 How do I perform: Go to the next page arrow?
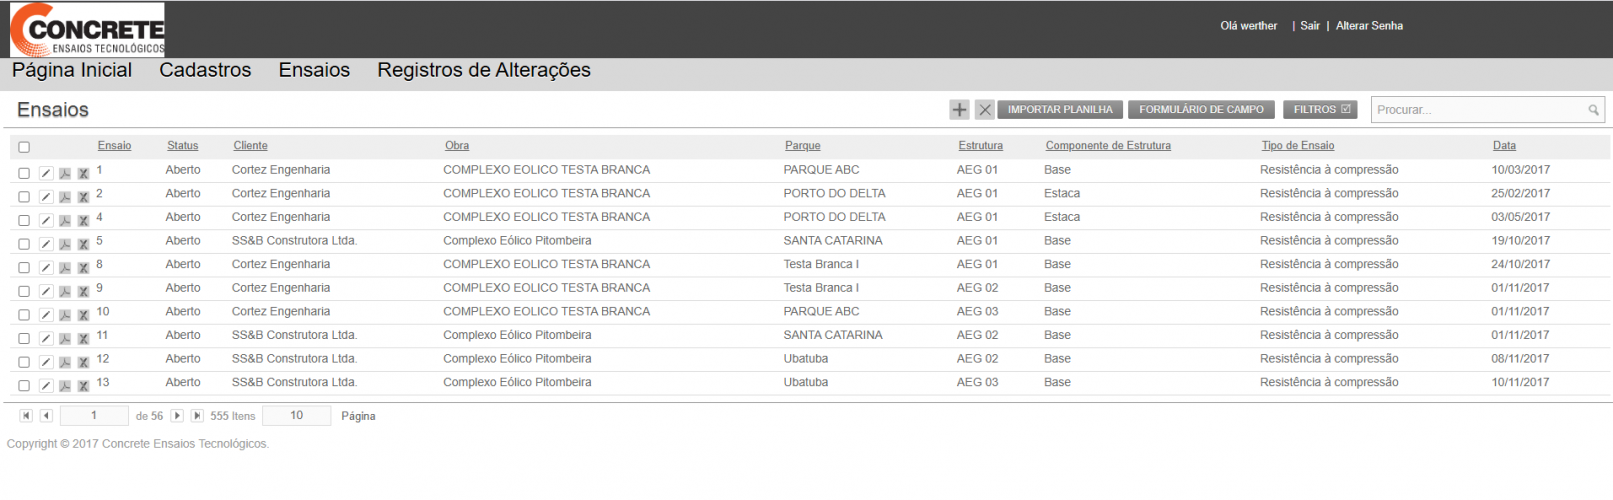177,416
